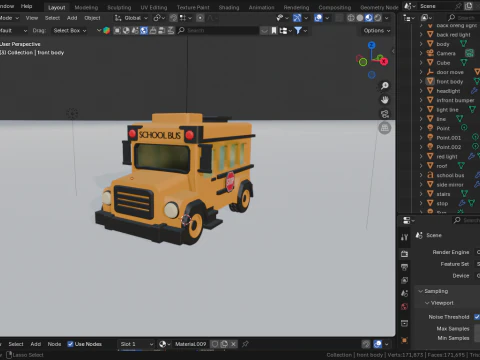Click the Scene name field in top bar
Screen dimensions: 480x360
[436, 6]
